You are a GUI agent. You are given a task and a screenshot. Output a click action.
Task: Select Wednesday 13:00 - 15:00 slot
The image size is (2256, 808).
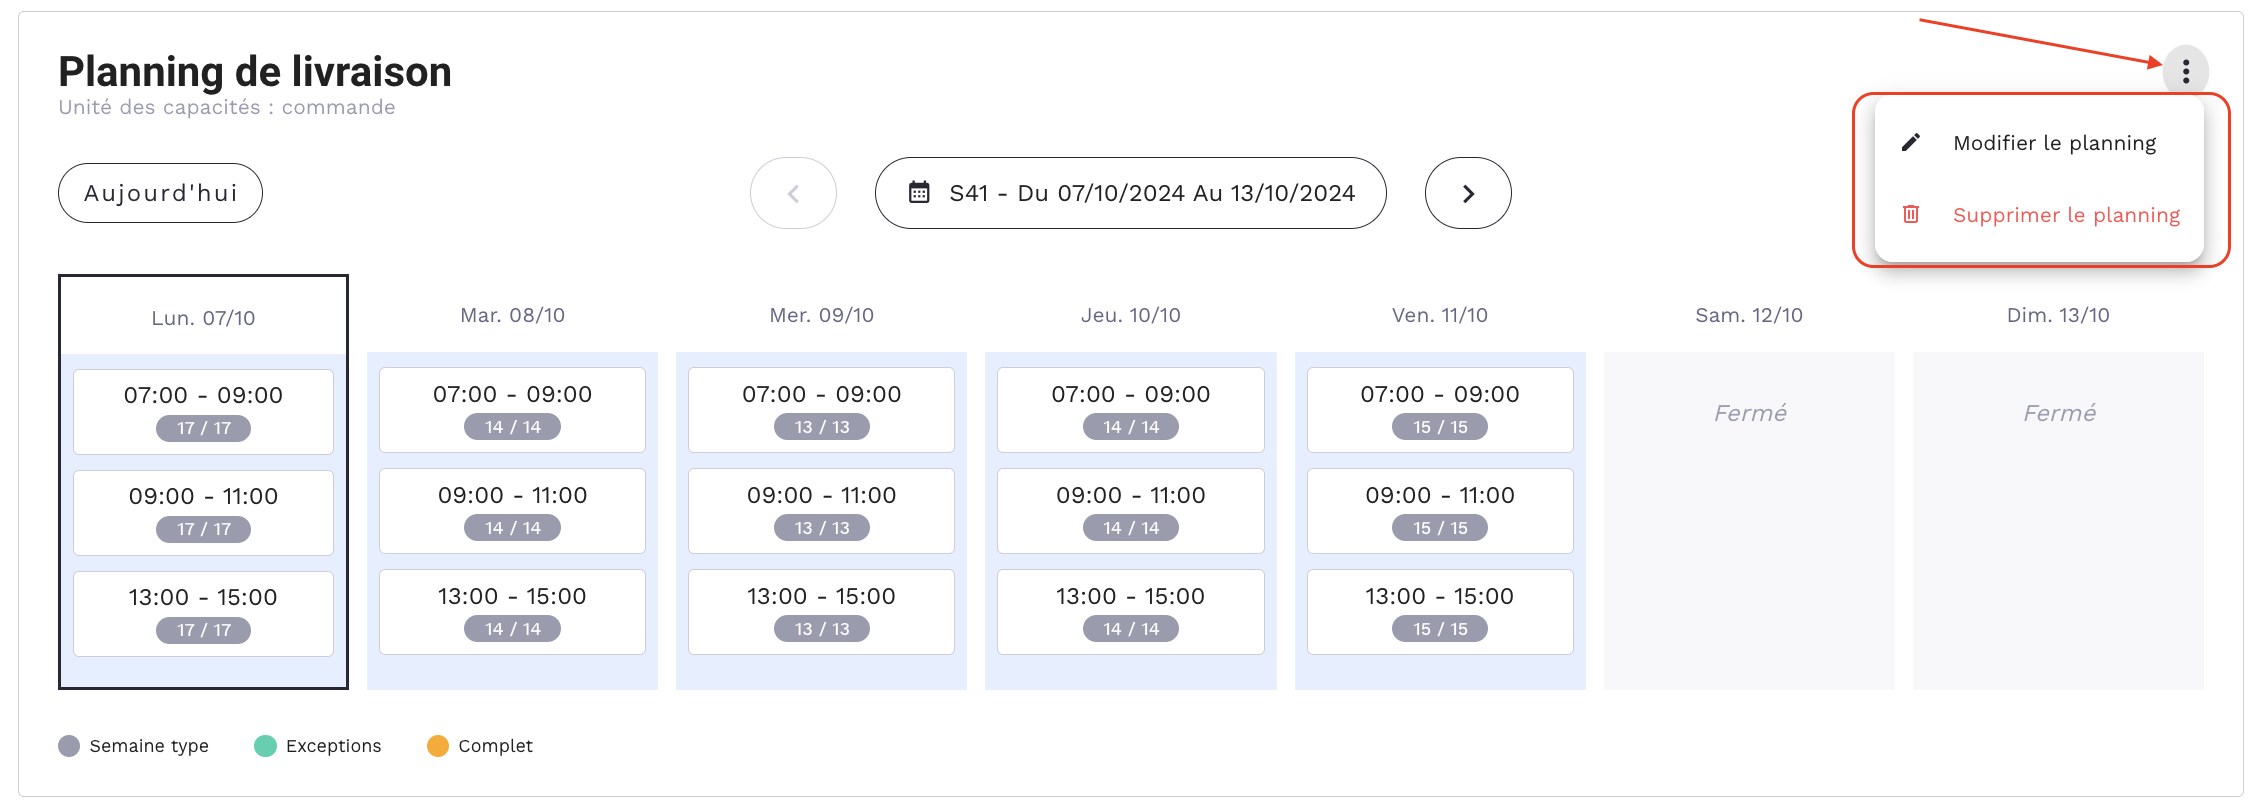click(x=821, y=612)
